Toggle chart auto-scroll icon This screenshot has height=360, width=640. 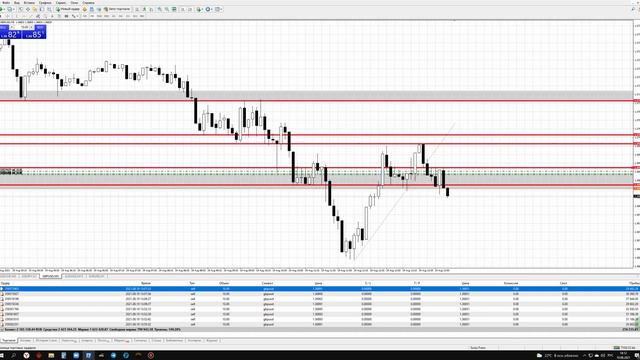(x=182, y=9)
